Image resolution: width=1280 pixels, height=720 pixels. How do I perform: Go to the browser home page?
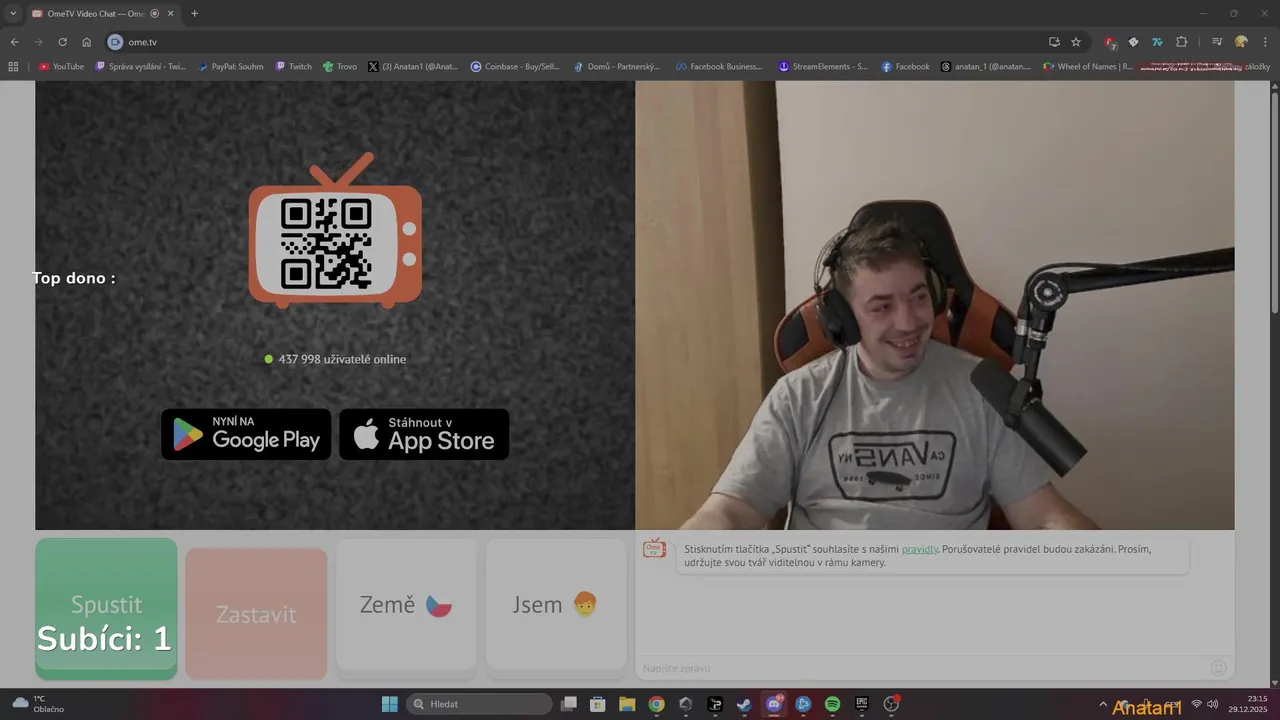coord(87,42)
